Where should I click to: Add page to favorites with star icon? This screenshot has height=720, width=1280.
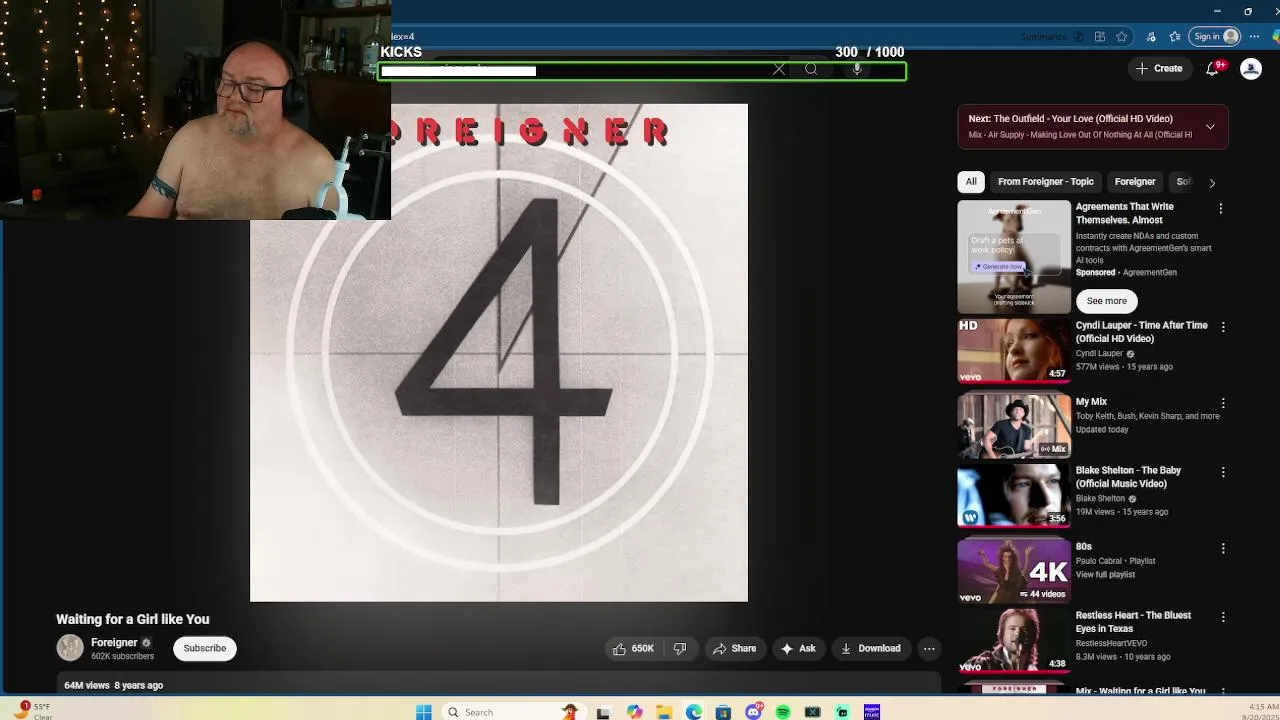click(x=1122, y=37)
